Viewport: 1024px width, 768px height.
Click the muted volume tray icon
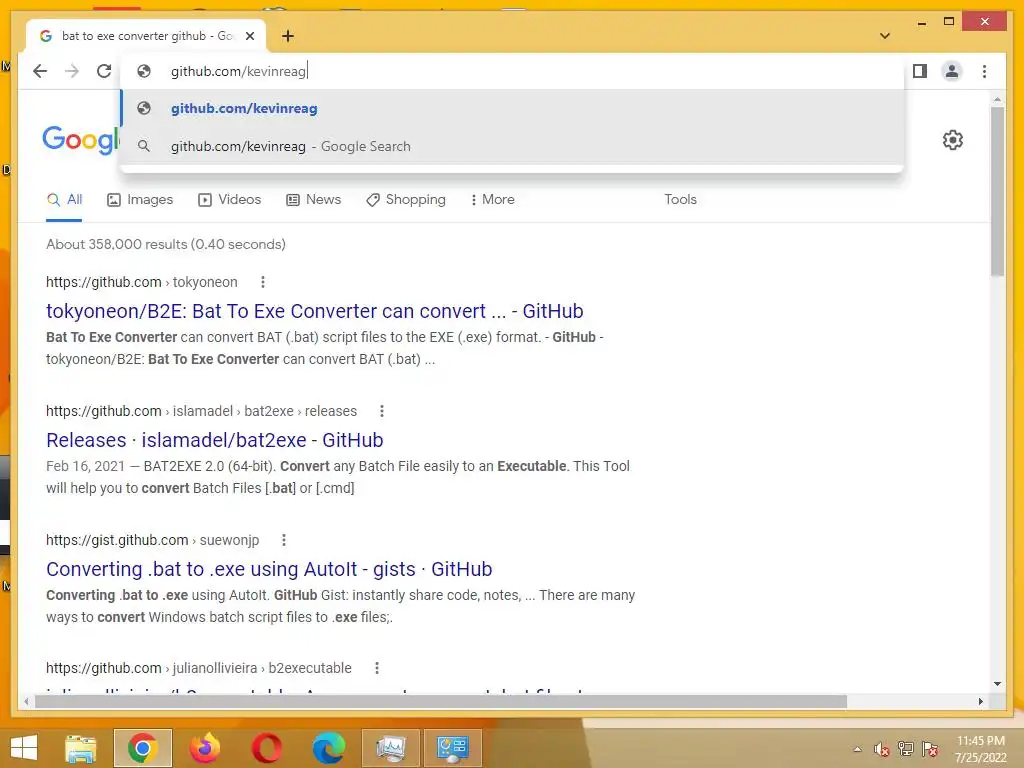[x=882, y=749]
